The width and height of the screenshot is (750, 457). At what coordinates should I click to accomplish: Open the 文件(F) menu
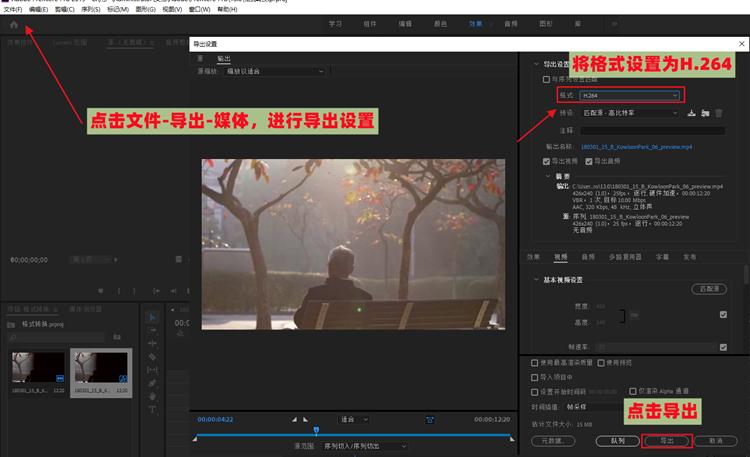(13, 9)
